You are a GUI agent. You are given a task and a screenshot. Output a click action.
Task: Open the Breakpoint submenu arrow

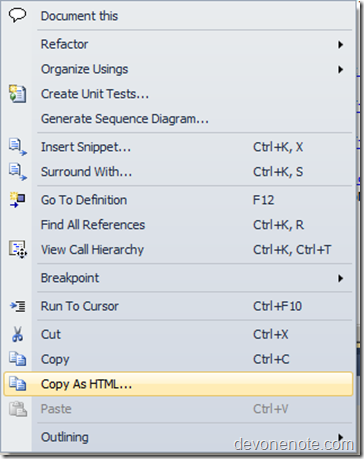click(x=340, y=278)
